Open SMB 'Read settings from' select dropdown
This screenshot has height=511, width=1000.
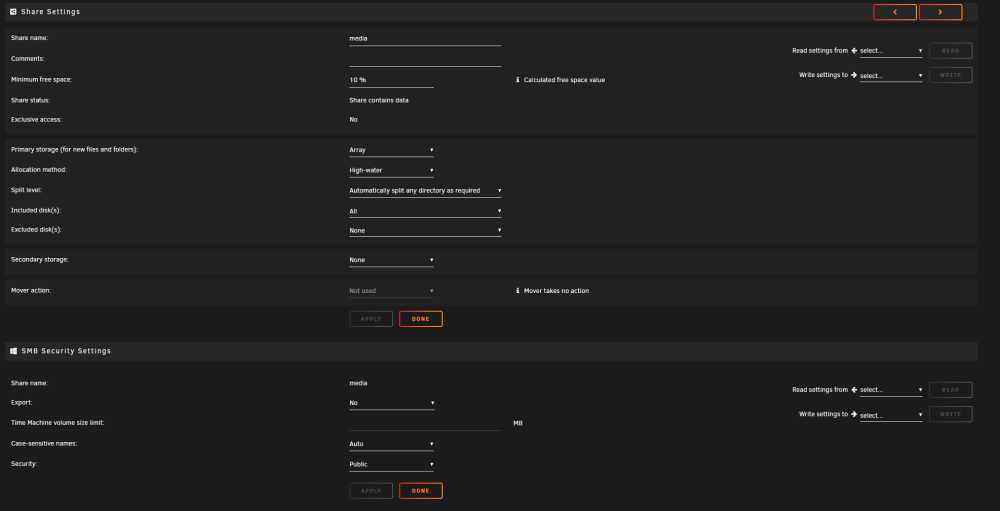[x=891, y=390]
